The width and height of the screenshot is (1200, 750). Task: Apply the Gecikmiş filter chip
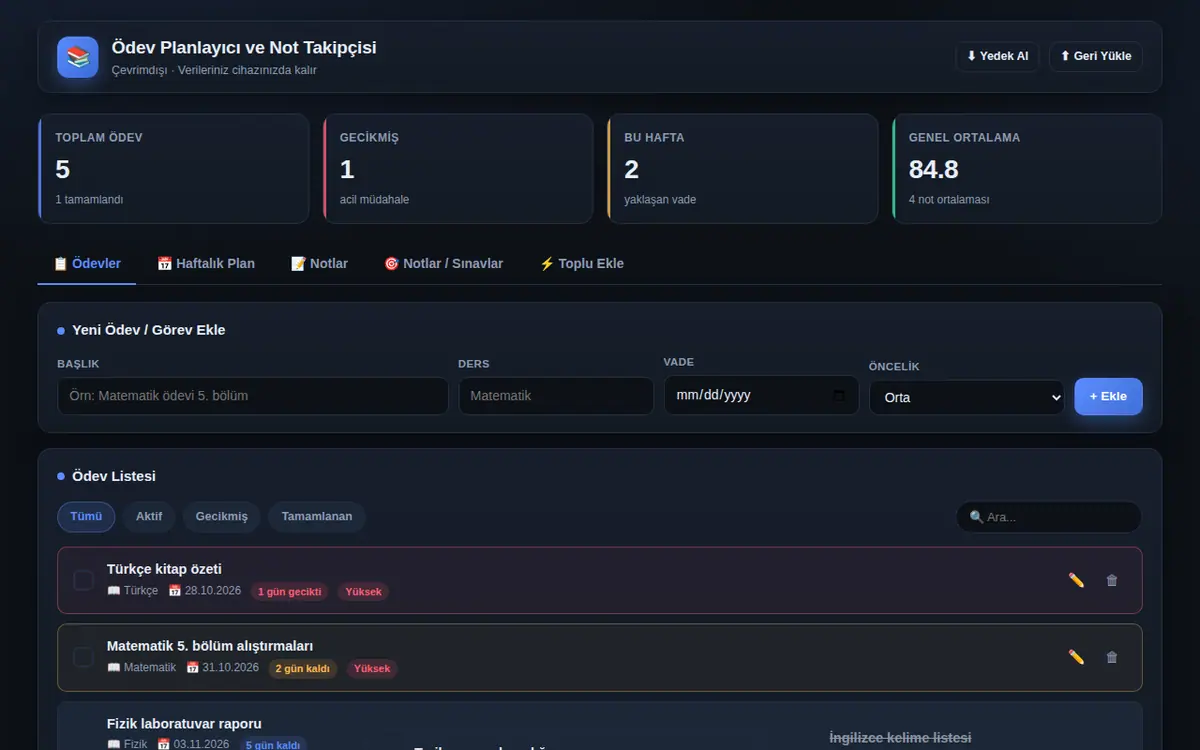click(222, 517)
